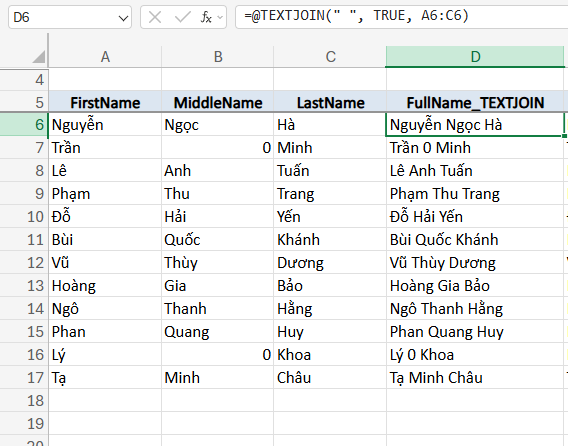This screenshot has width=568, height=446.
Task: Select cell containing Hoàng in column A
Action: click(x=105, y=286)
